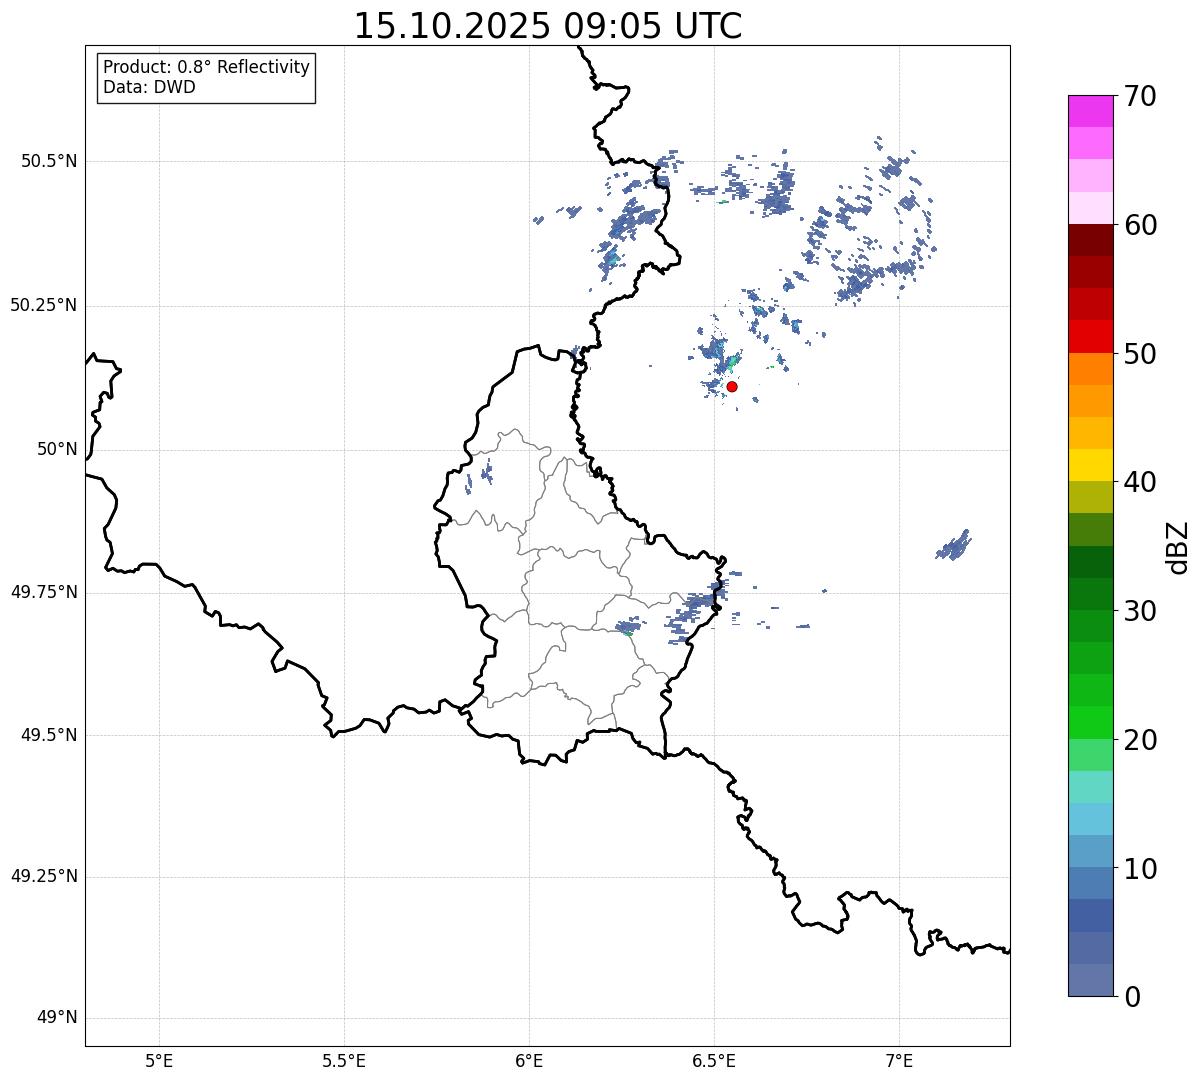Click the 6°E longitude label
This screenshot has height=1081, width=1202.
529,1060
